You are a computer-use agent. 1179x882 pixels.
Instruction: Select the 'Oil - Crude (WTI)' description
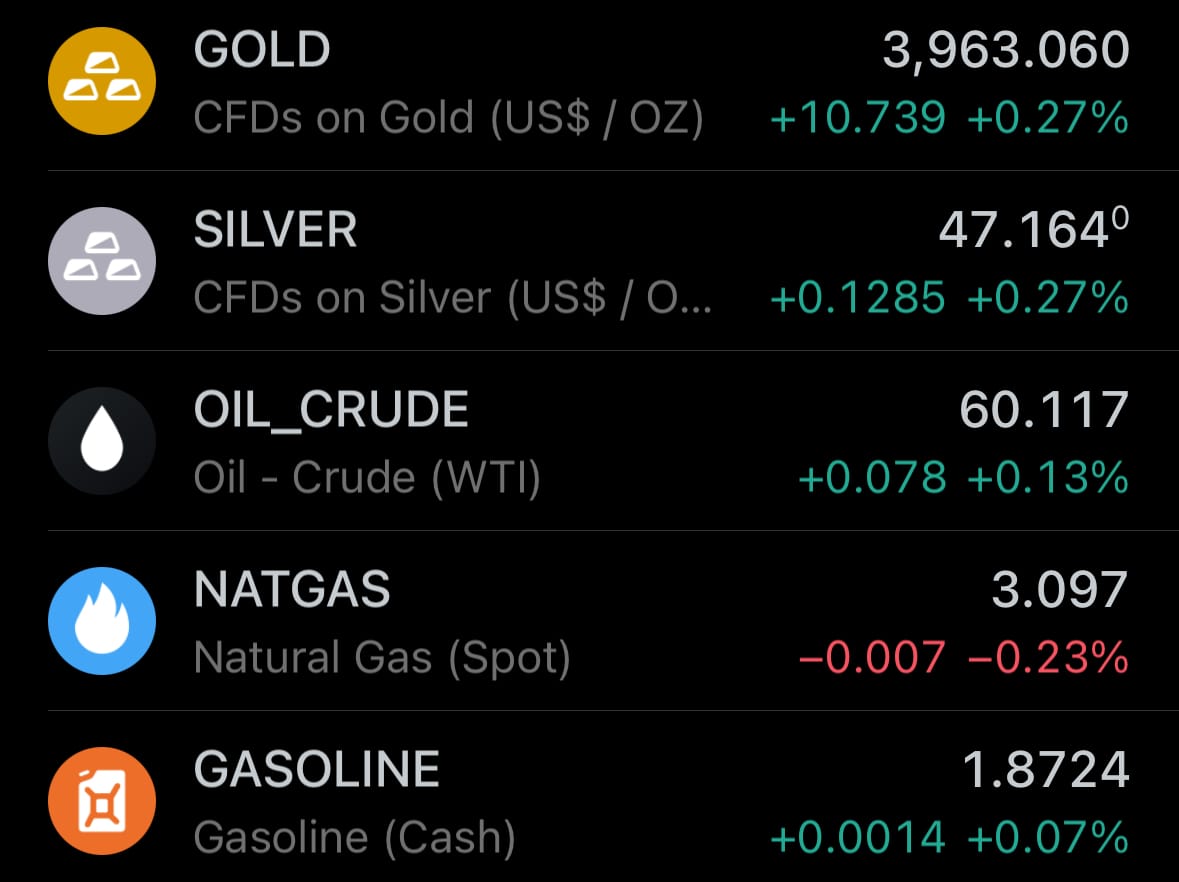(367, 478)
